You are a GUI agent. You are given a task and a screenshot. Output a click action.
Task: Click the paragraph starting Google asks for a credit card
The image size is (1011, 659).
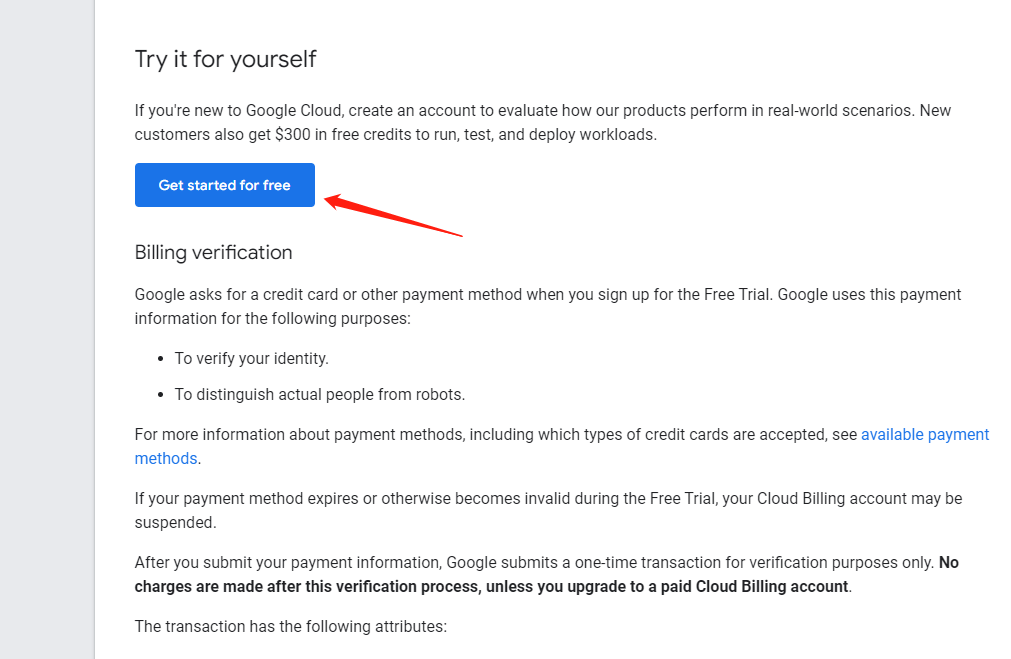click(547, 306)
